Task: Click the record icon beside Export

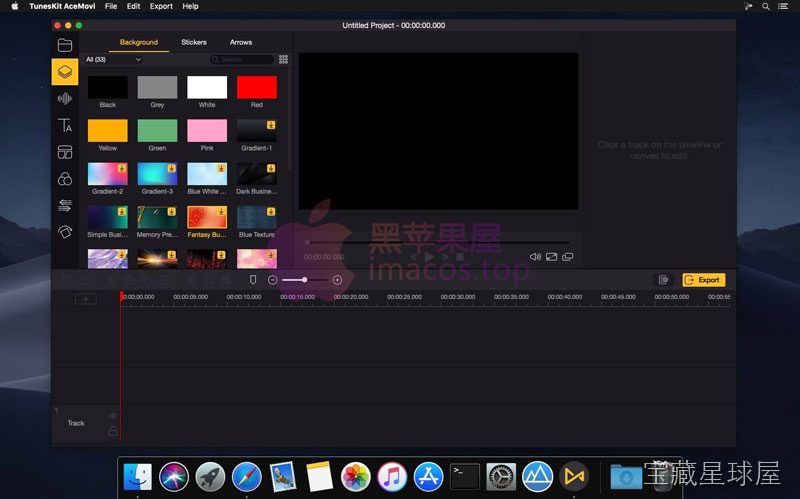Action: coord(663,280)
